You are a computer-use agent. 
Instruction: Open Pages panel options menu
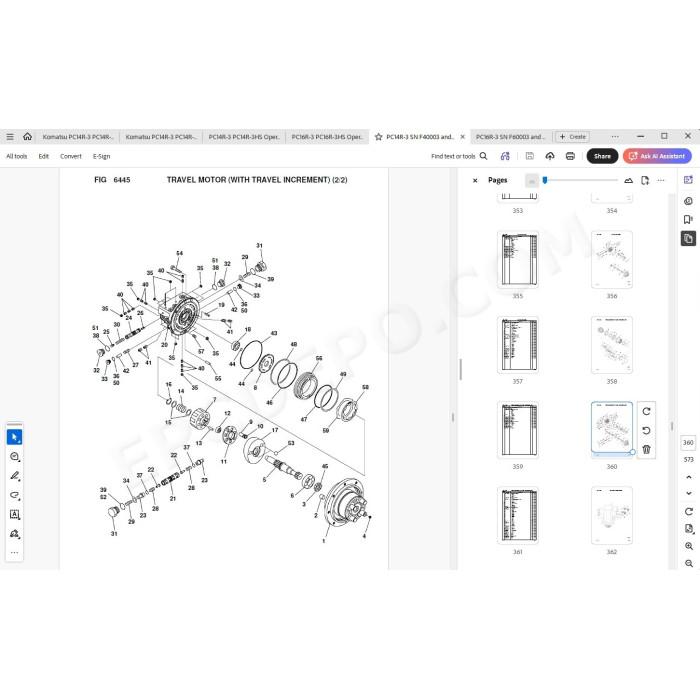(661, 180)
